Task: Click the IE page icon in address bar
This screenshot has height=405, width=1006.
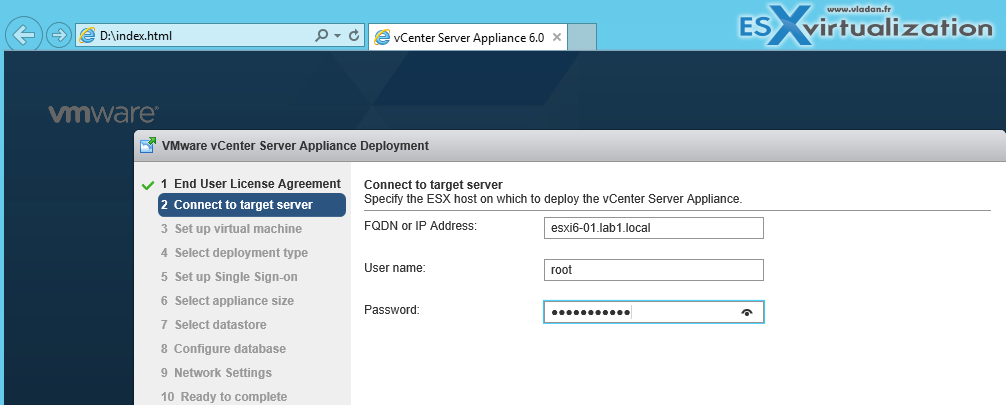Action: pyautogui.click(x=87, y=36)
